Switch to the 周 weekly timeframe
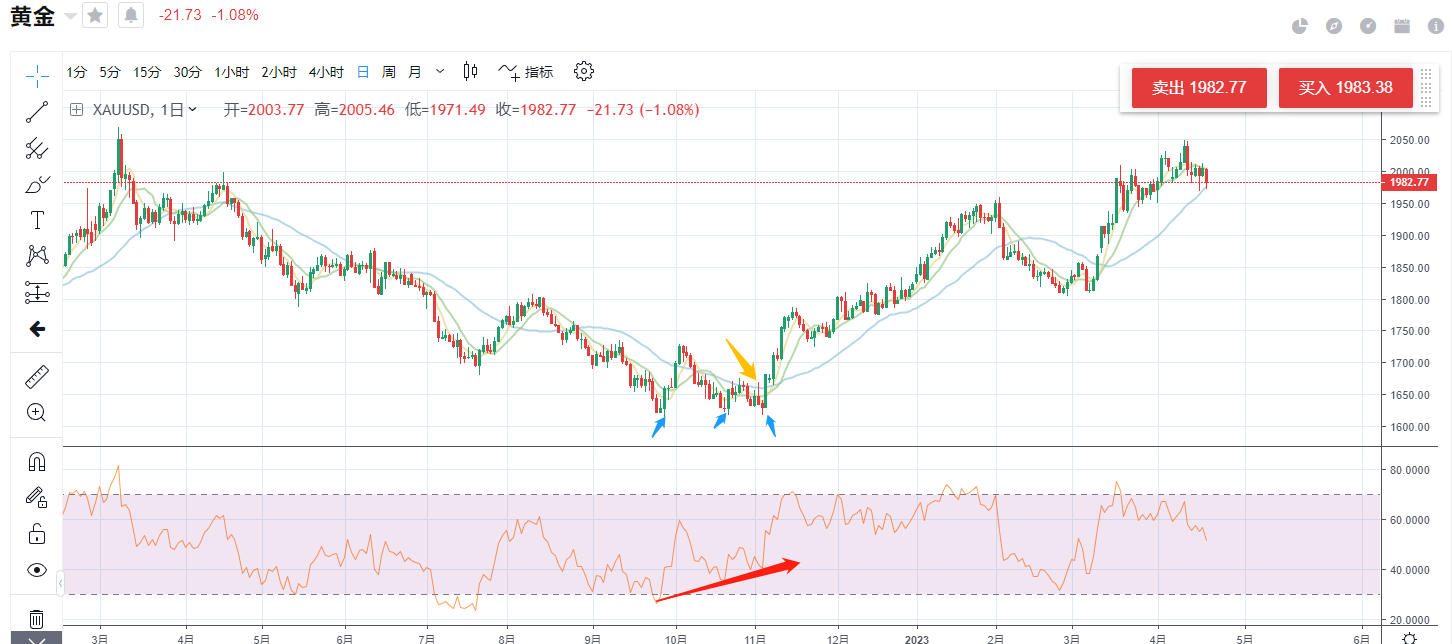 (388, 72)
